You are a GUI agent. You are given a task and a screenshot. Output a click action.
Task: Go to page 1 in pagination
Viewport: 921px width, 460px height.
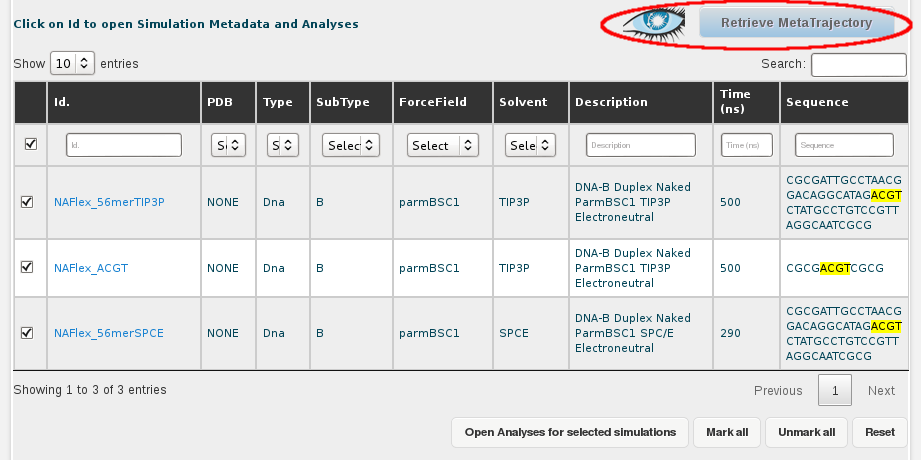point(833,391)
